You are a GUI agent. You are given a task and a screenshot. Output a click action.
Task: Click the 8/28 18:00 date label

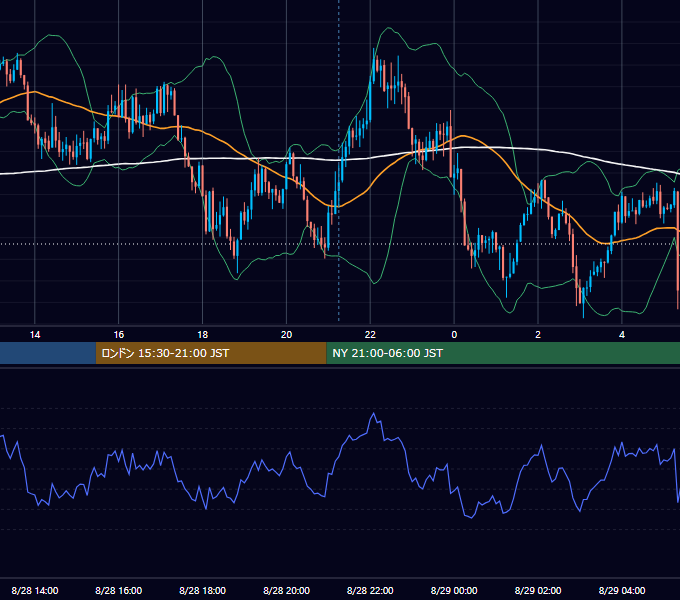[203, 590]
